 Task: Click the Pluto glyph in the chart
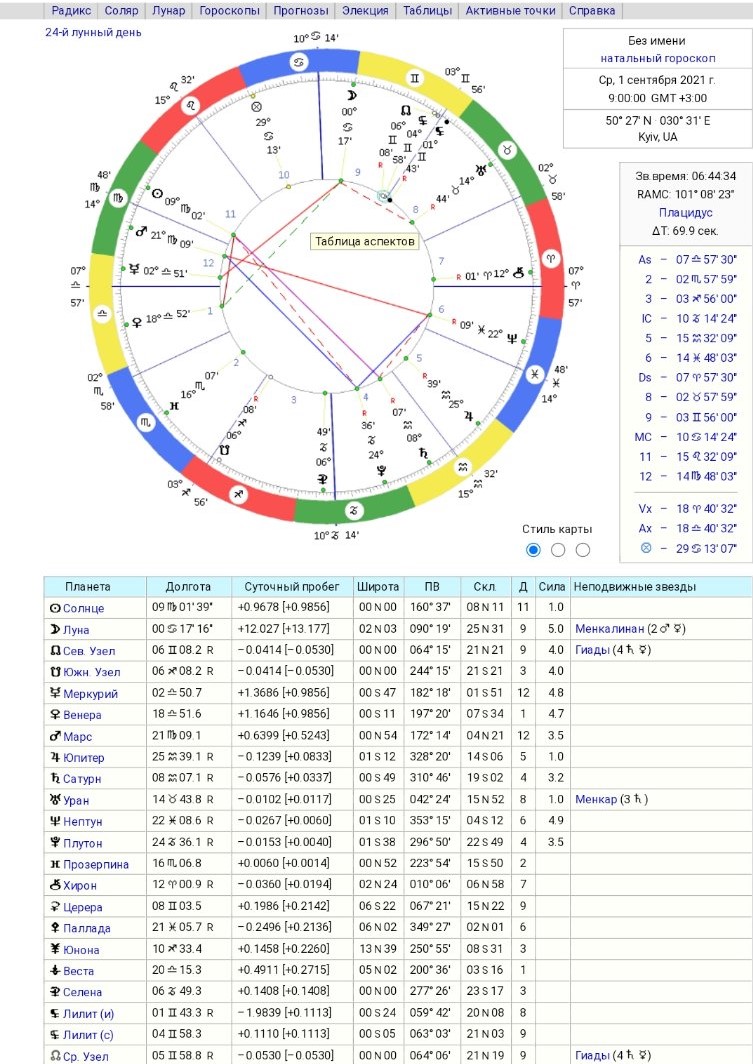pyautogui.click(x=381, y=469)
